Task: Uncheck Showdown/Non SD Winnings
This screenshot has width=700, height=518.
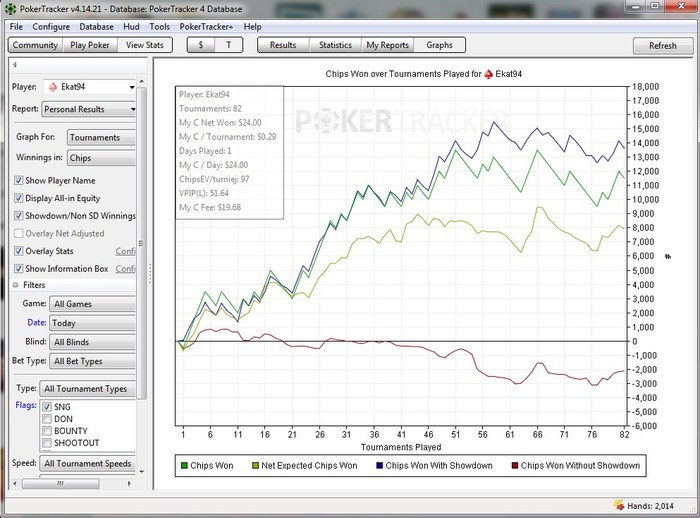Action: [19, 216]
